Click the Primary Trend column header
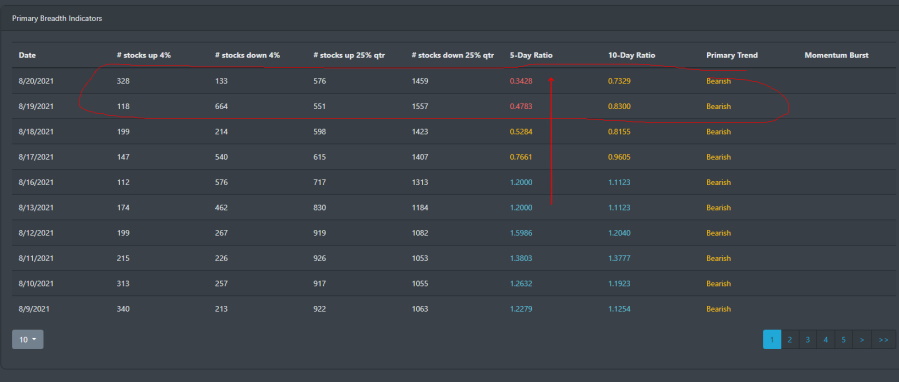This screenshot has width=899, height=382. pos(732,56)
